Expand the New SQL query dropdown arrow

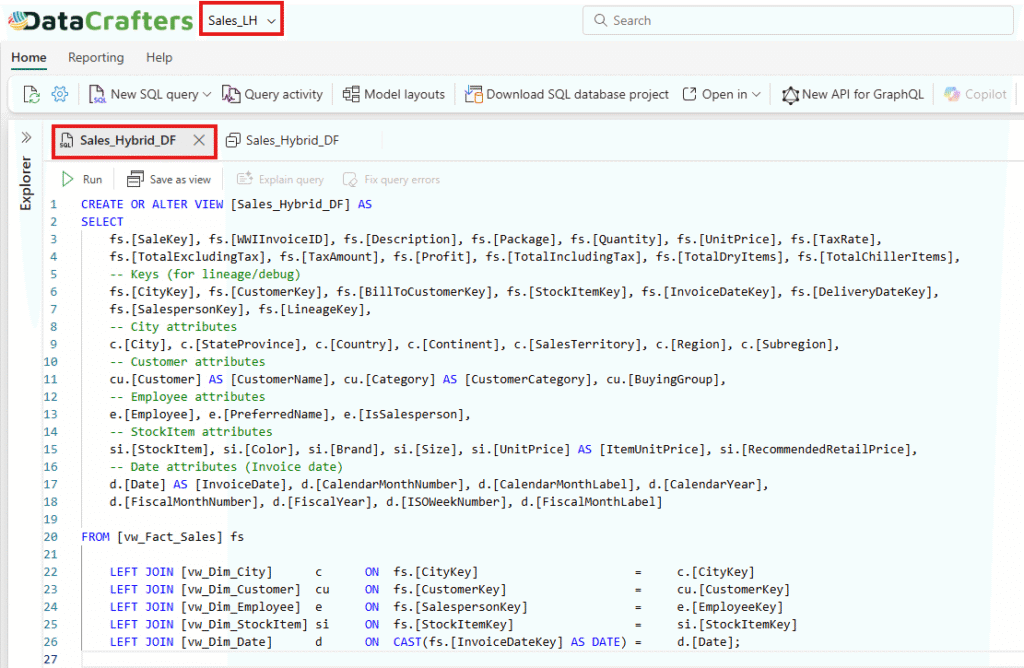pos(207,94)
